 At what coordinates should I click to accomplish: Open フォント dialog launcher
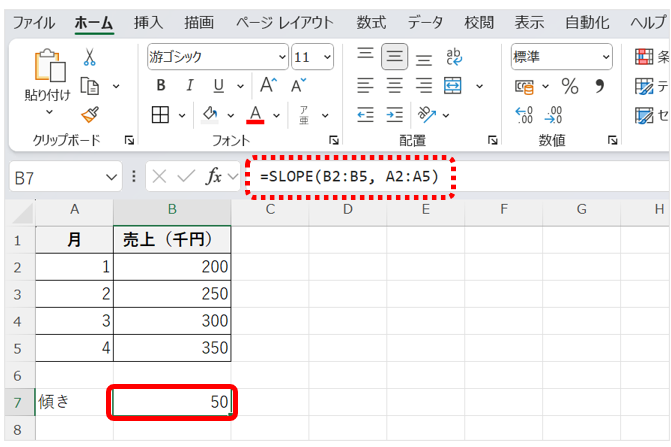pyautogui.click(x=334, y=140)
